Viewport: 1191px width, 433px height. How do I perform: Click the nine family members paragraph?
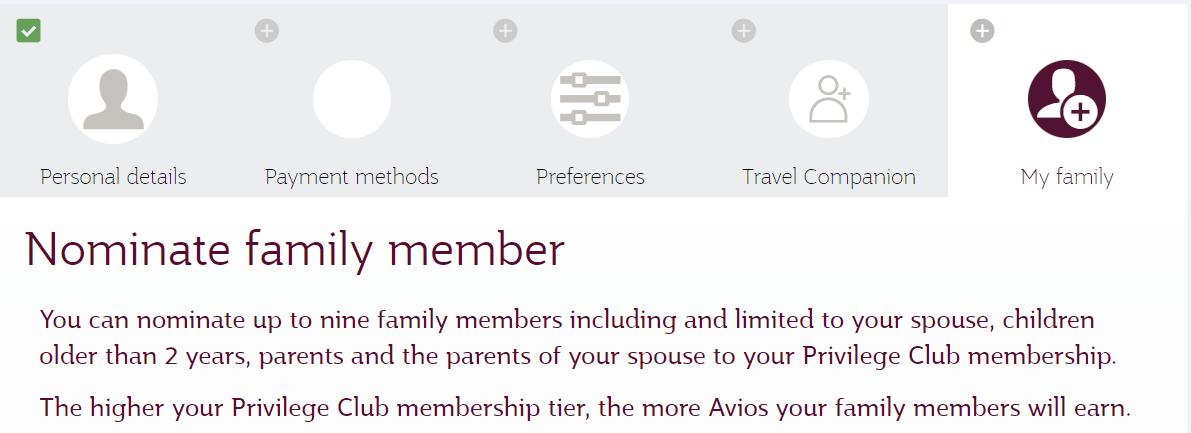click(567, 338)
